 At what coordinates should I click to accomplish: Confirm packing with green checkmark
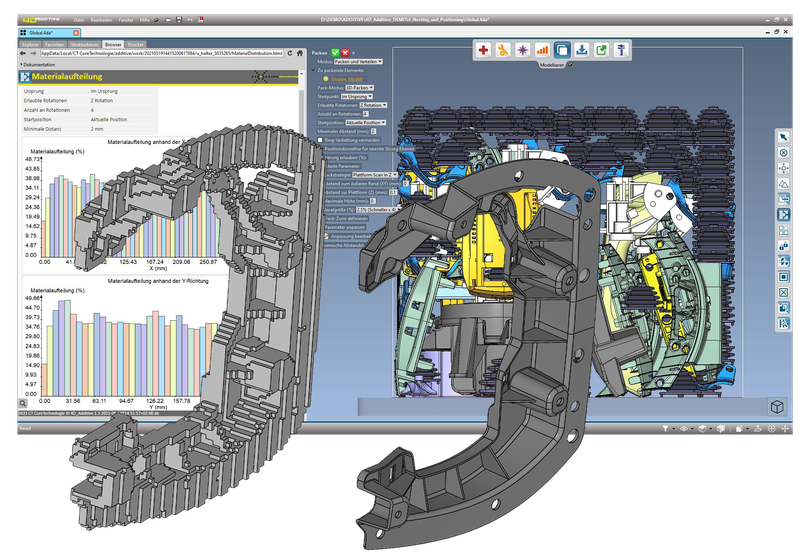(x=334, y=51)
